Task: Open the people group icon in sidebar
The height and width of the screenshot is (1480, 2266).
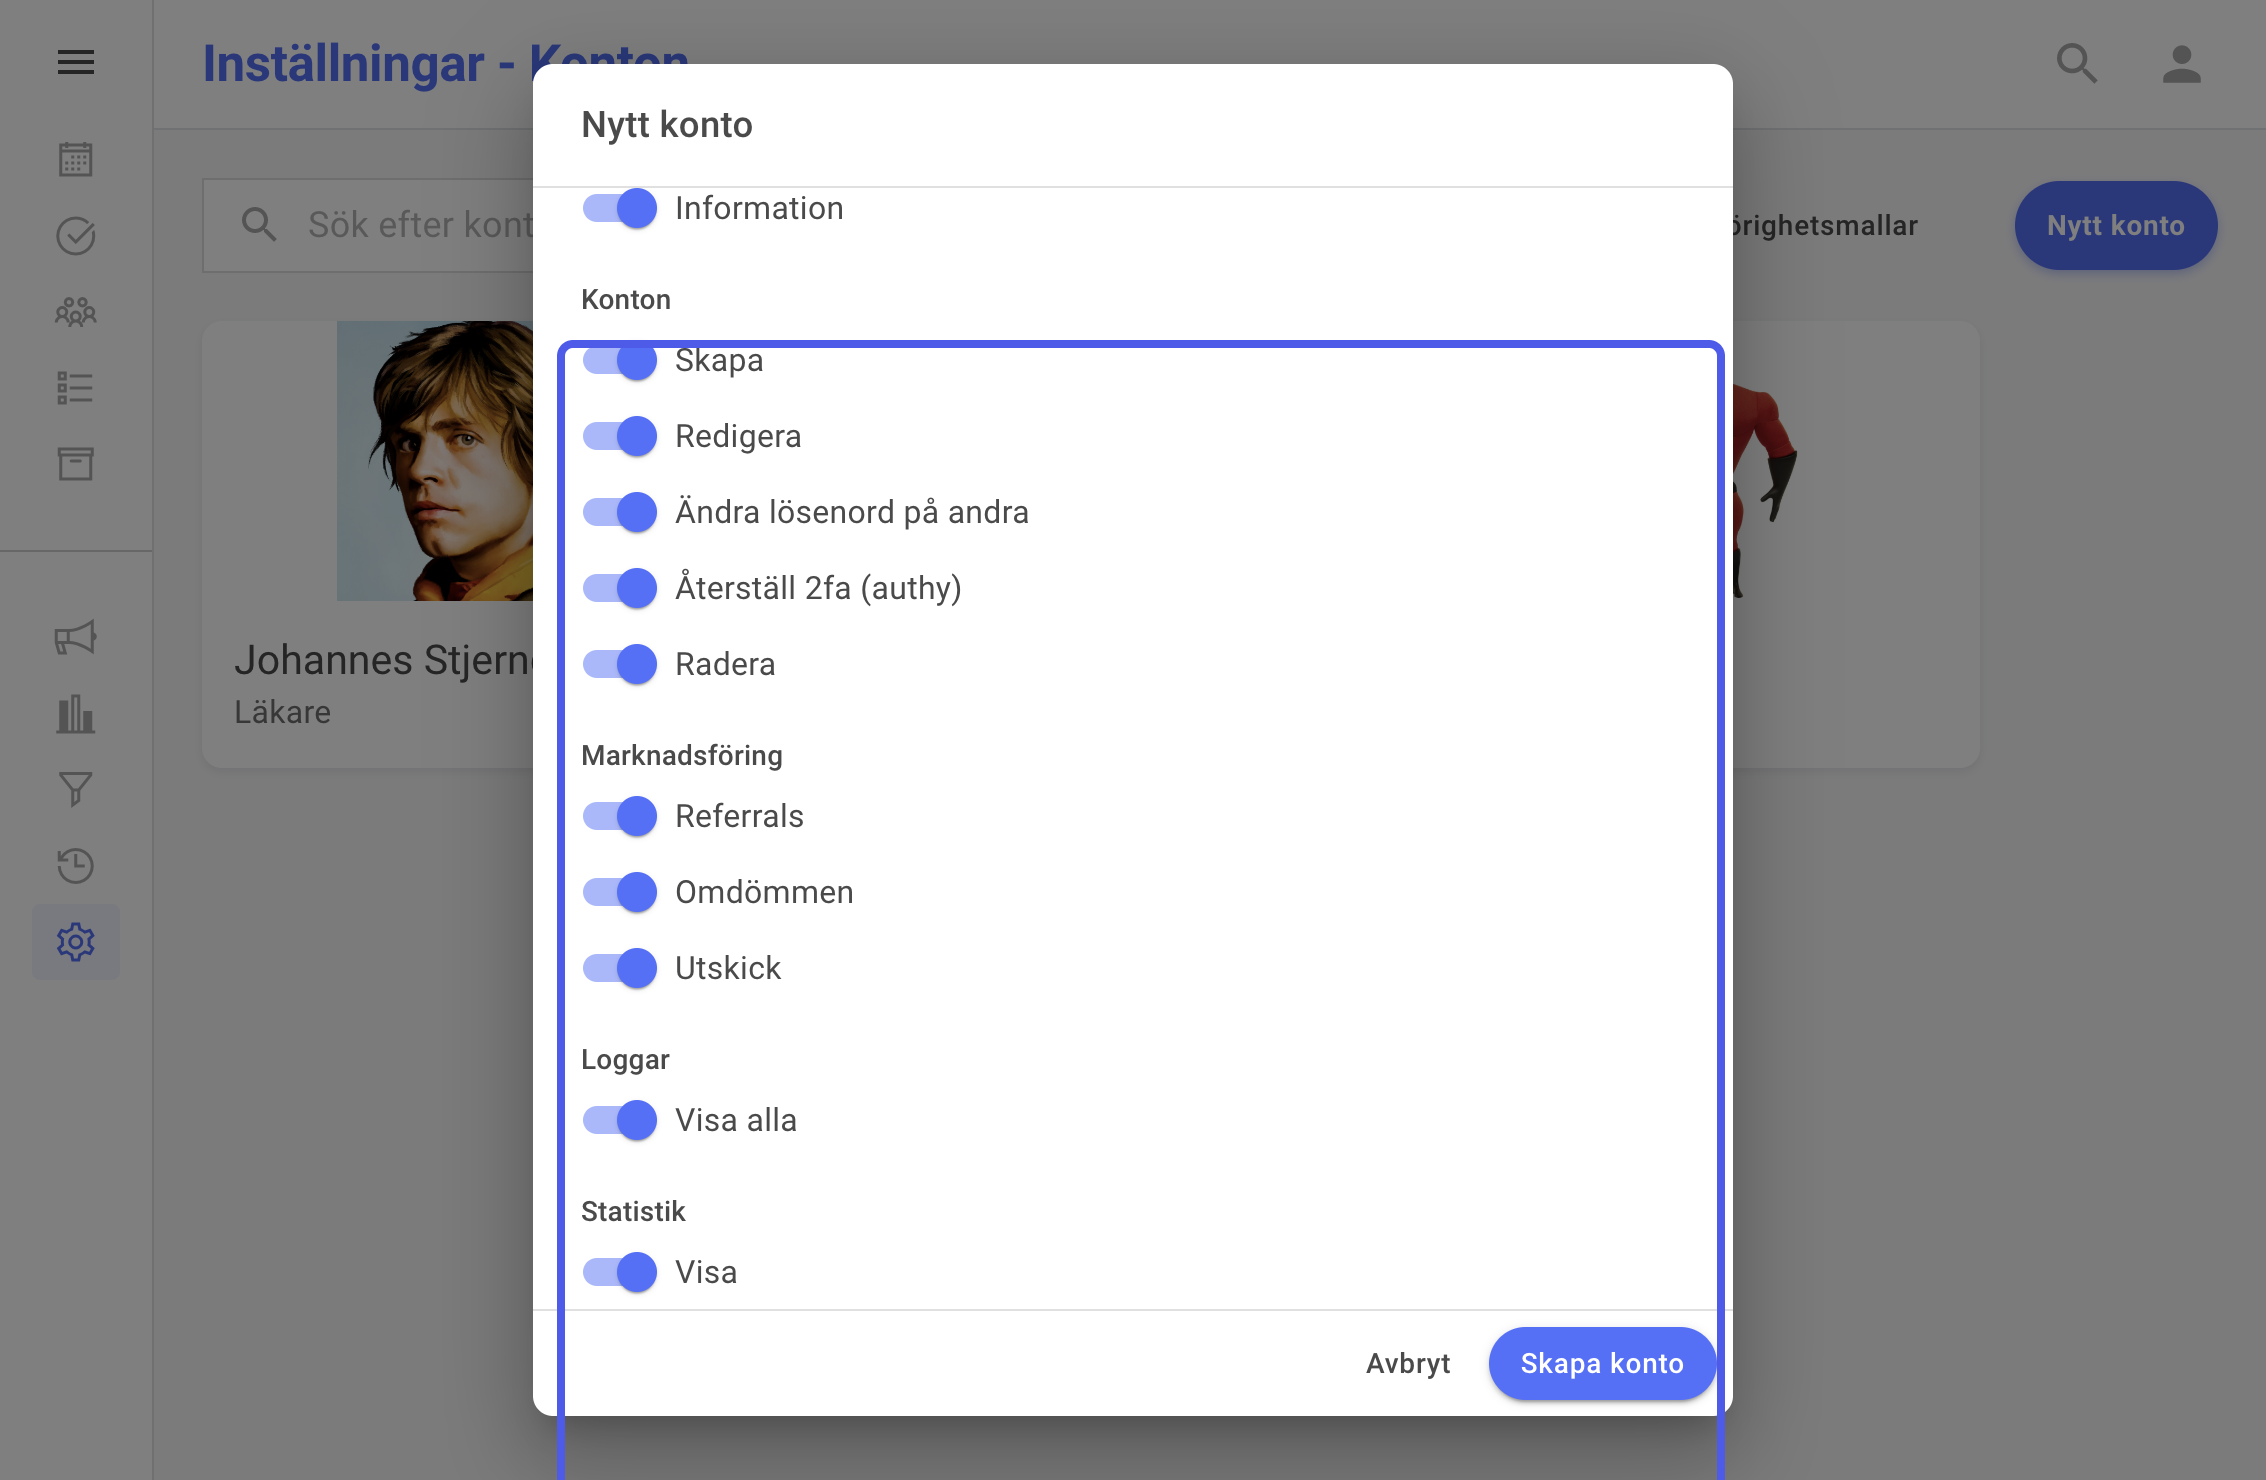Action: click(76, 312)
